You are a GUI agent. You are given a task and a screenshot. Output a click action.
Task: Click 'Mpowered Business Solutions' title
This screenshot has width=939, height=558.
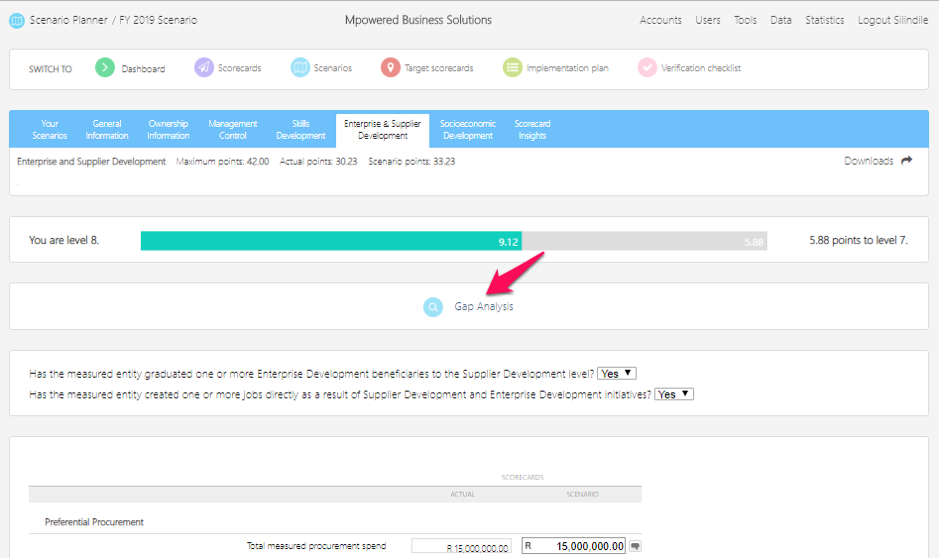[x=418, y=20]
